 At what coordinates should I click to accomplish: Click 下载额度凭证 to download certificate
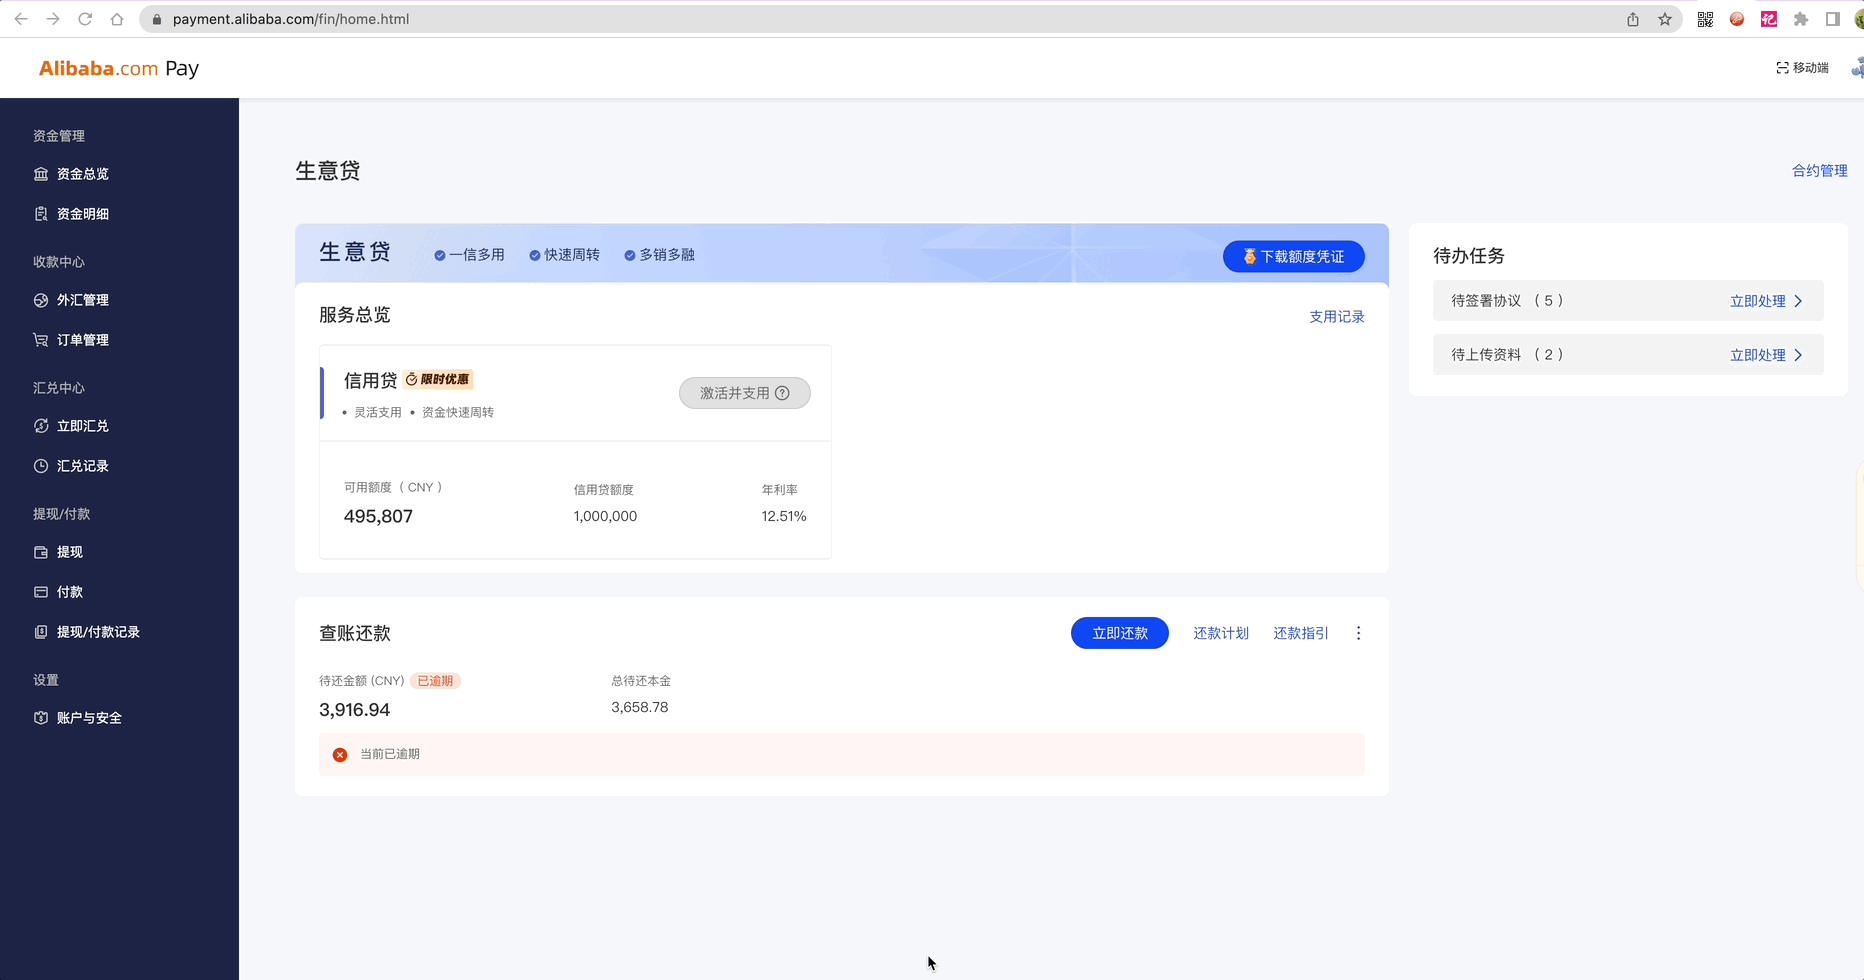point(1293,256)
